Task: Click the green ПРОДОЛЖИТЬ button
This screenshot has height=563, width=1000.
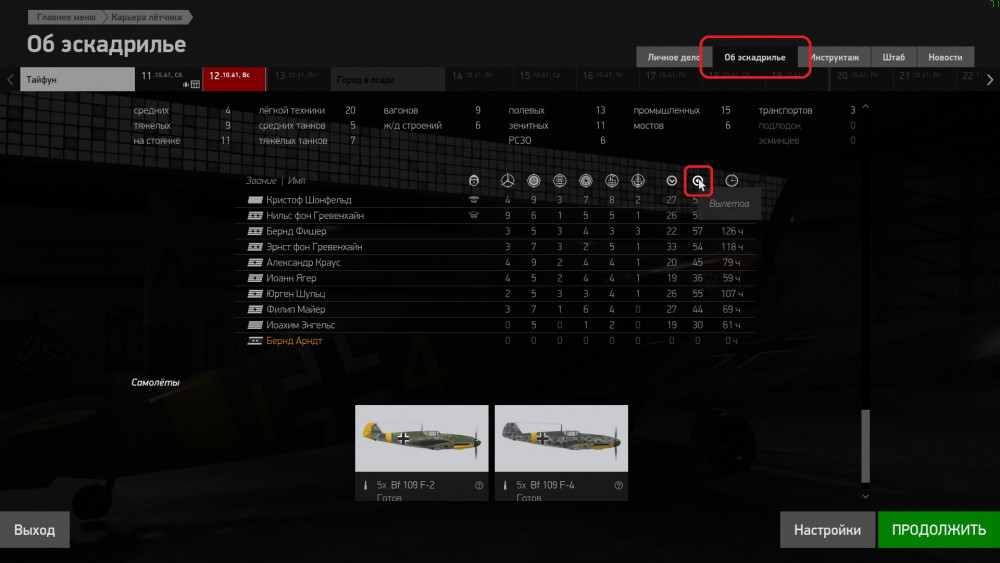Action: [x=939, y=530]
